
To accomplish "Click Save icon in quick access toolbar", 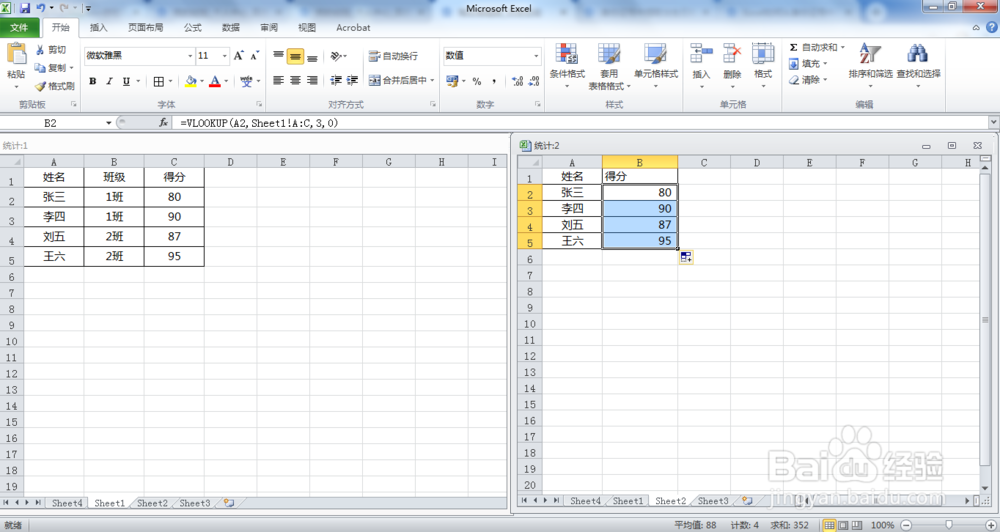I will (x=25, y=8).
